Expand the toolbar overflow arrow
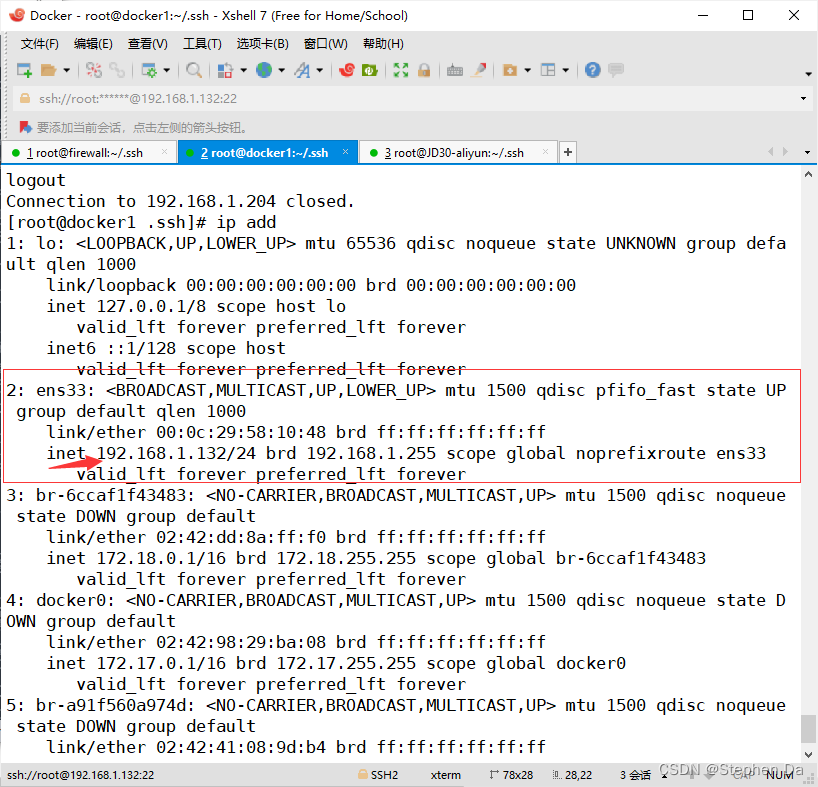 pos(808,74)
